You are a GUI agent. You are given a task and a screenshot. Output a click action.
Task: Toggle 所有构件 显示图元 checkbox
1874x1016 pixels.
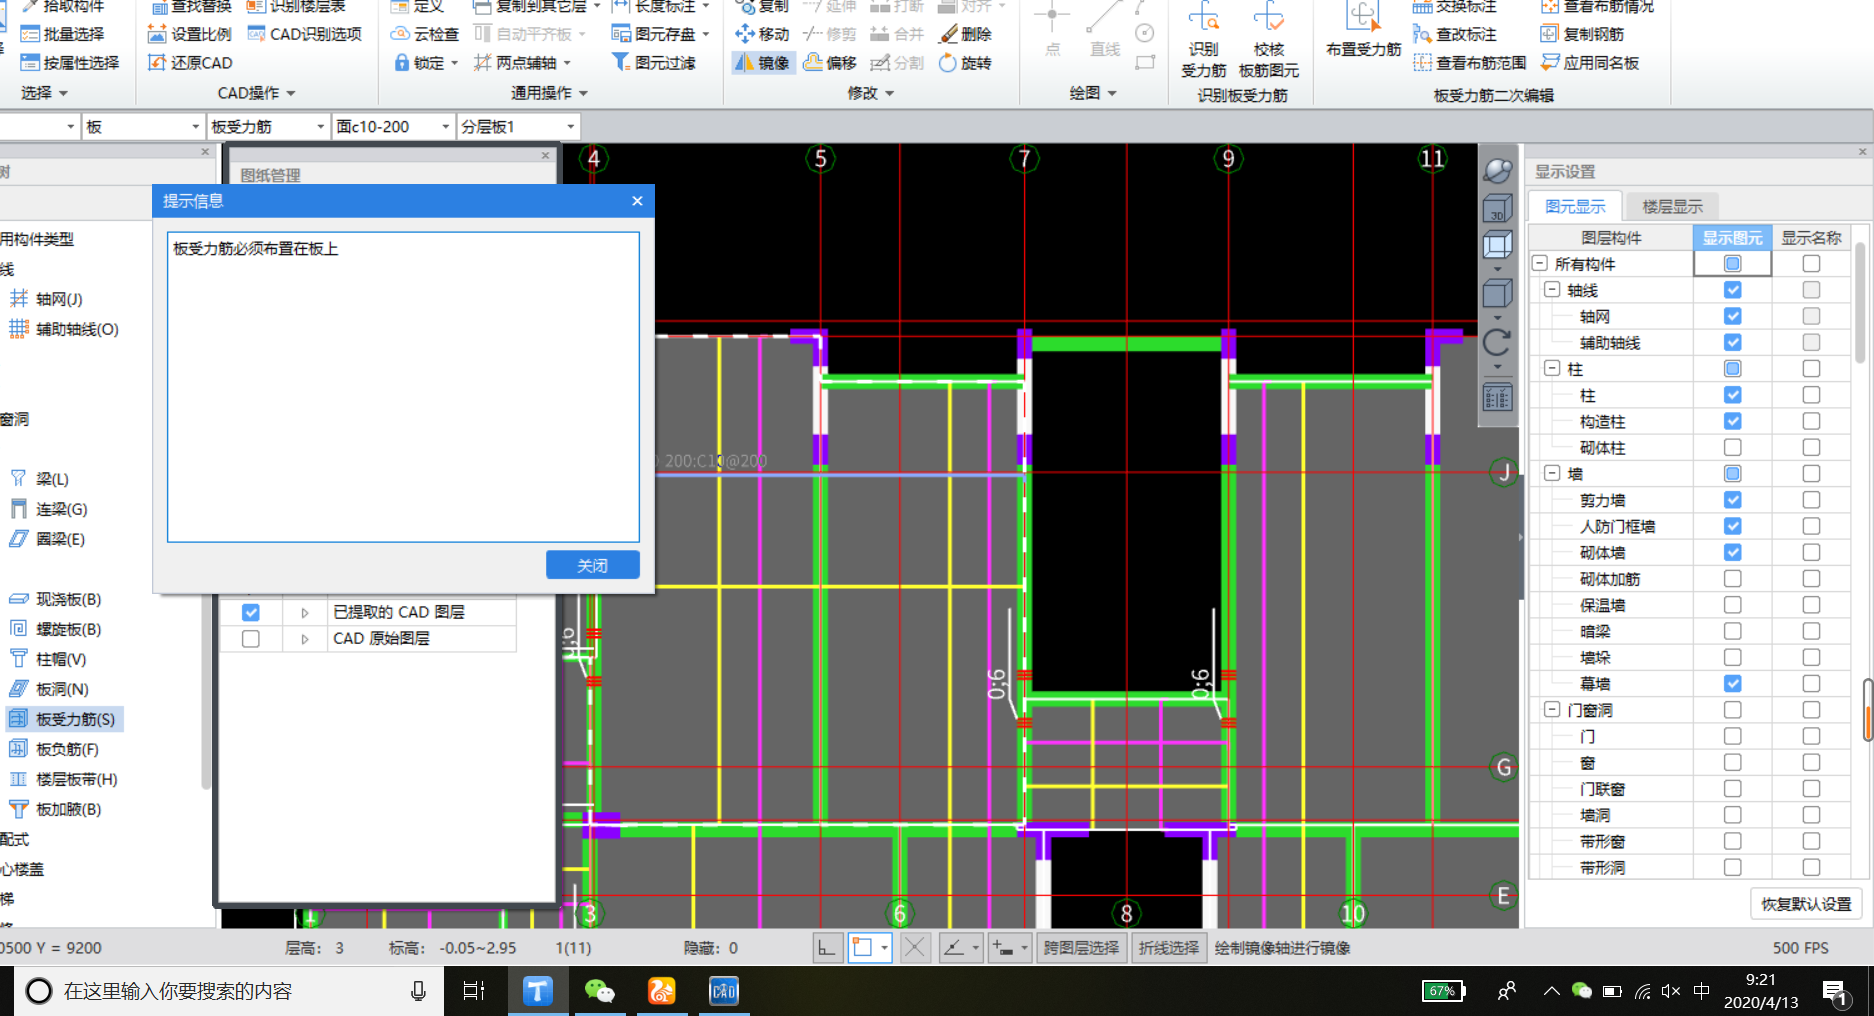pos(1733,264)
